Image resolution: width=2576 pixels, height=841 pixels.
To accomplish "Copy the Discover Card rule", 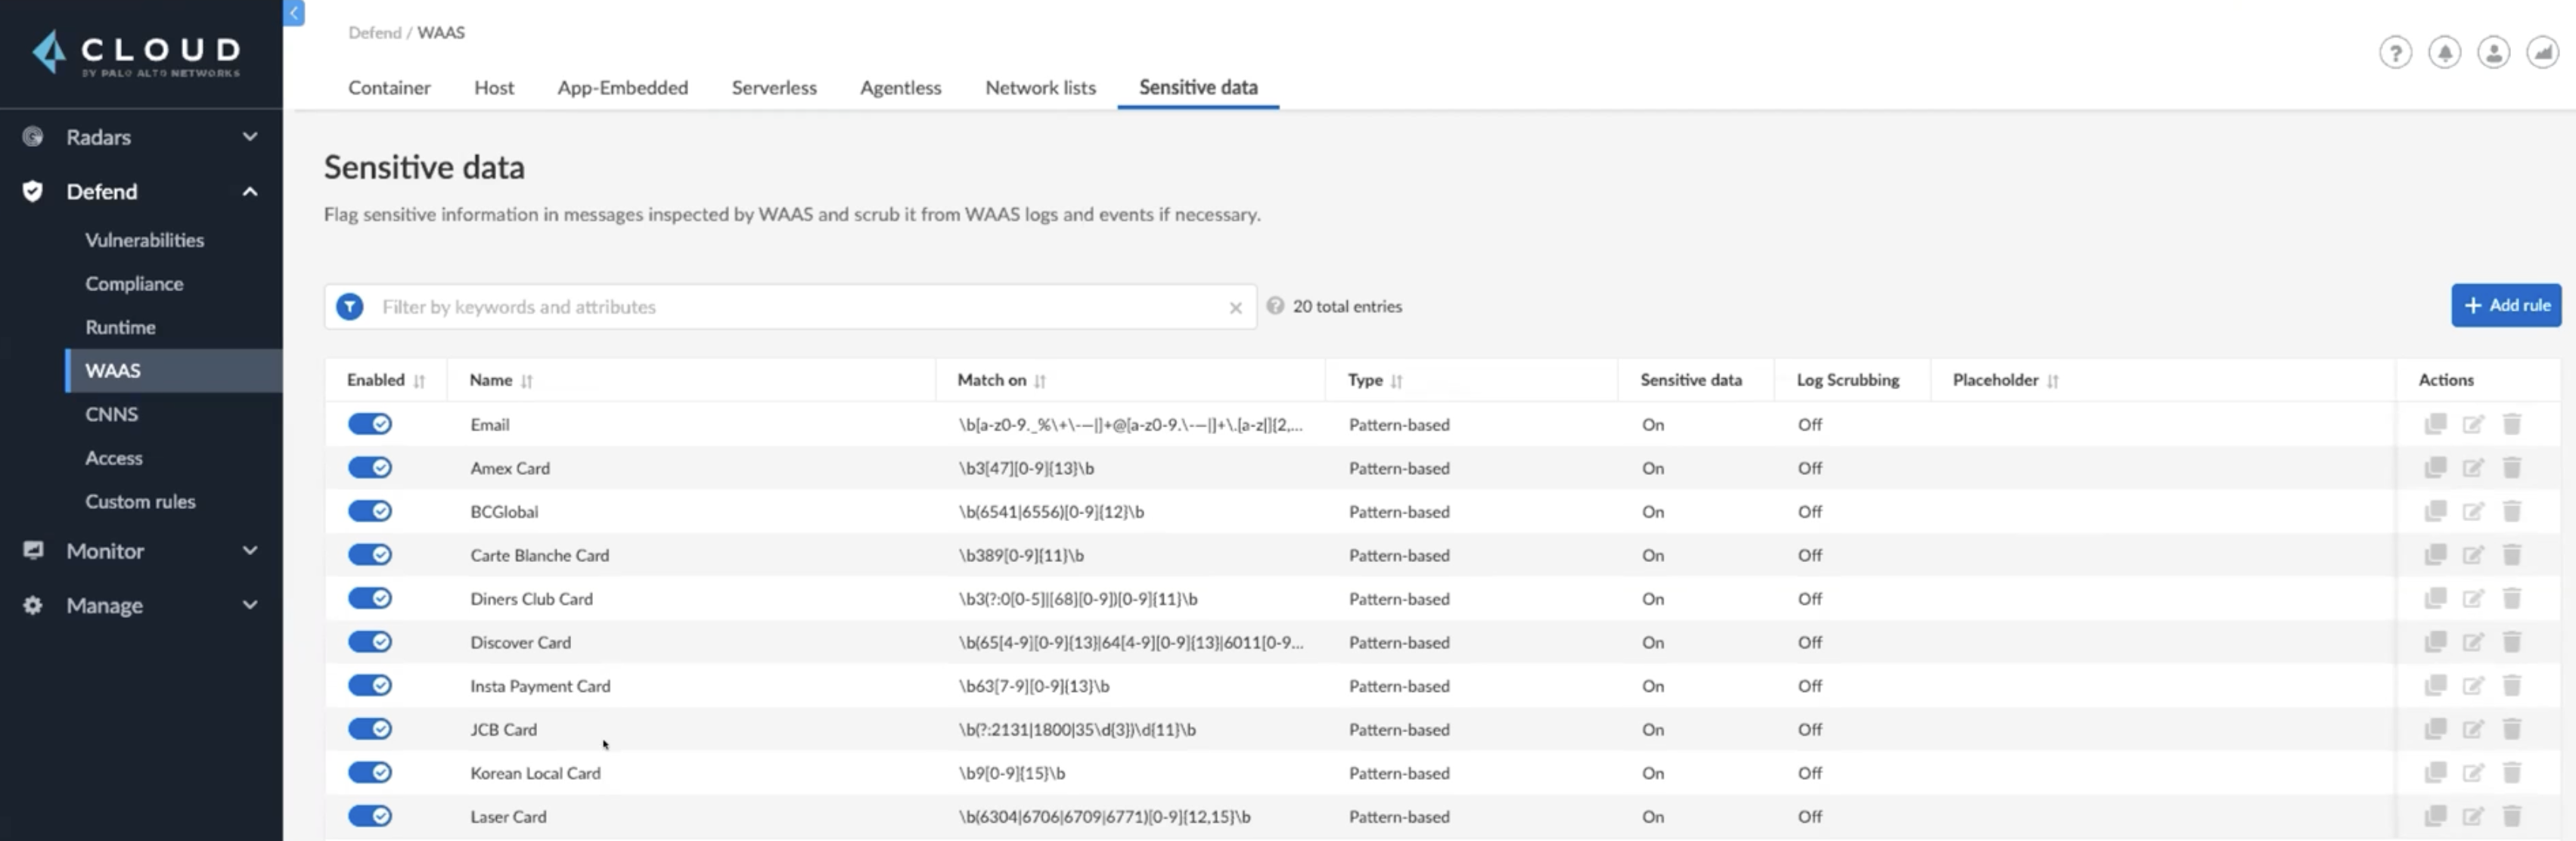I will point(2435,642).
